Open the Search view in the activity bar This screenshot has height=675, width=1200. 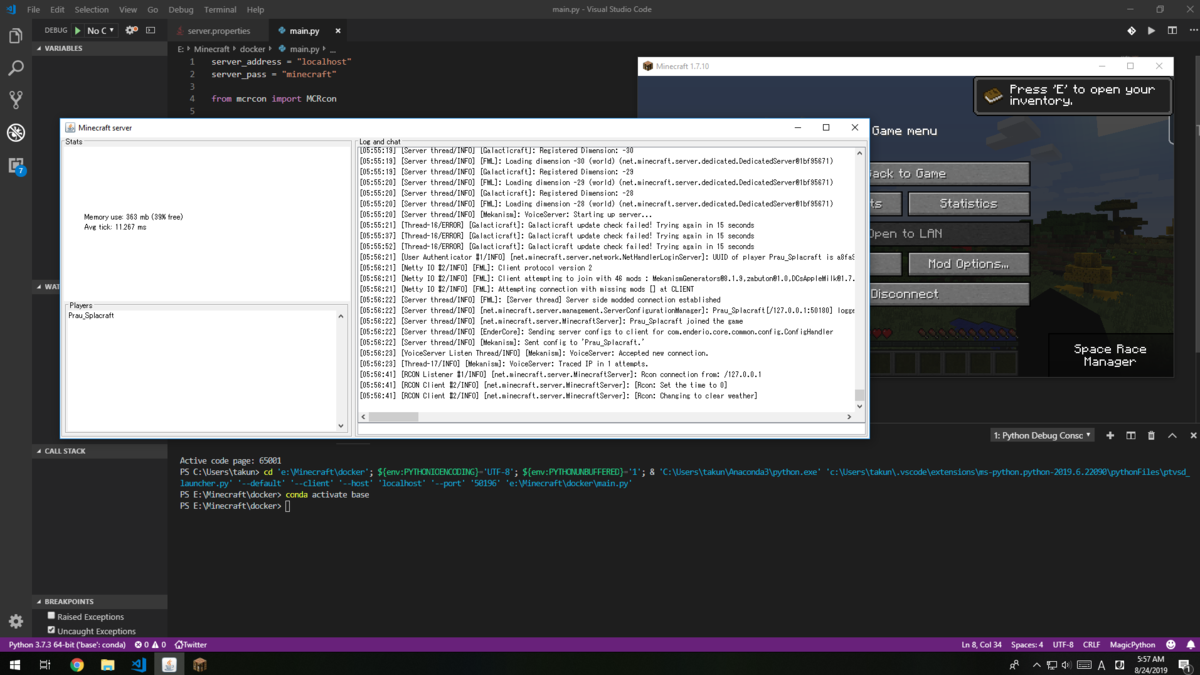(x=16, y=68)
